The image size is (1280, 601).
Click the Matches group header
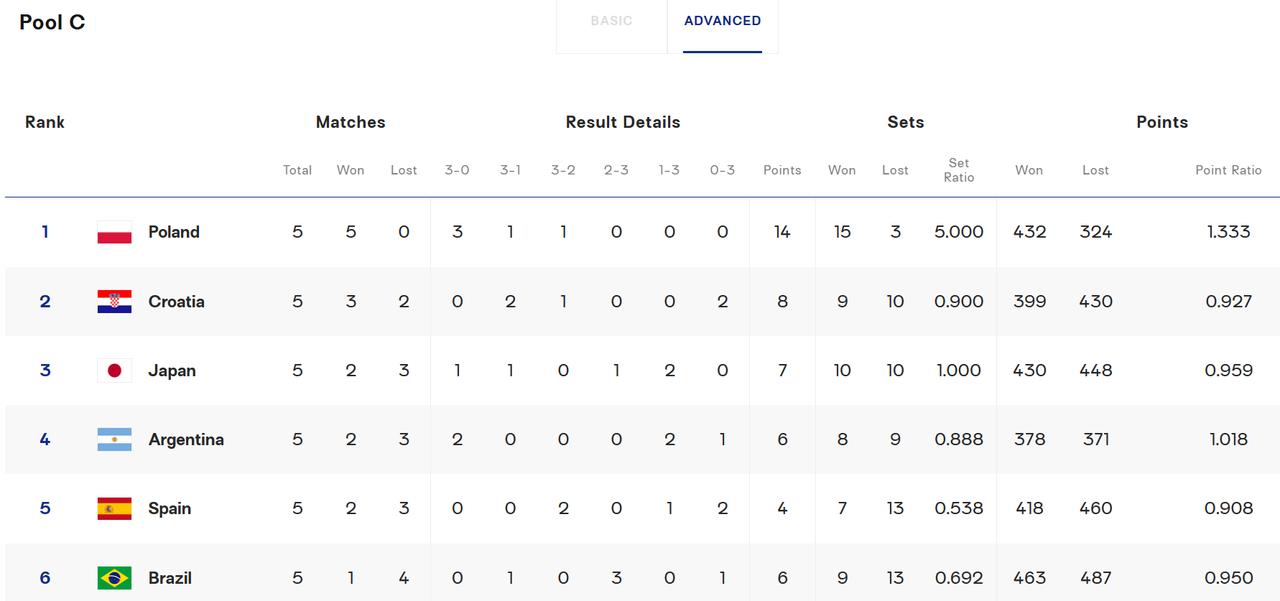350,122
